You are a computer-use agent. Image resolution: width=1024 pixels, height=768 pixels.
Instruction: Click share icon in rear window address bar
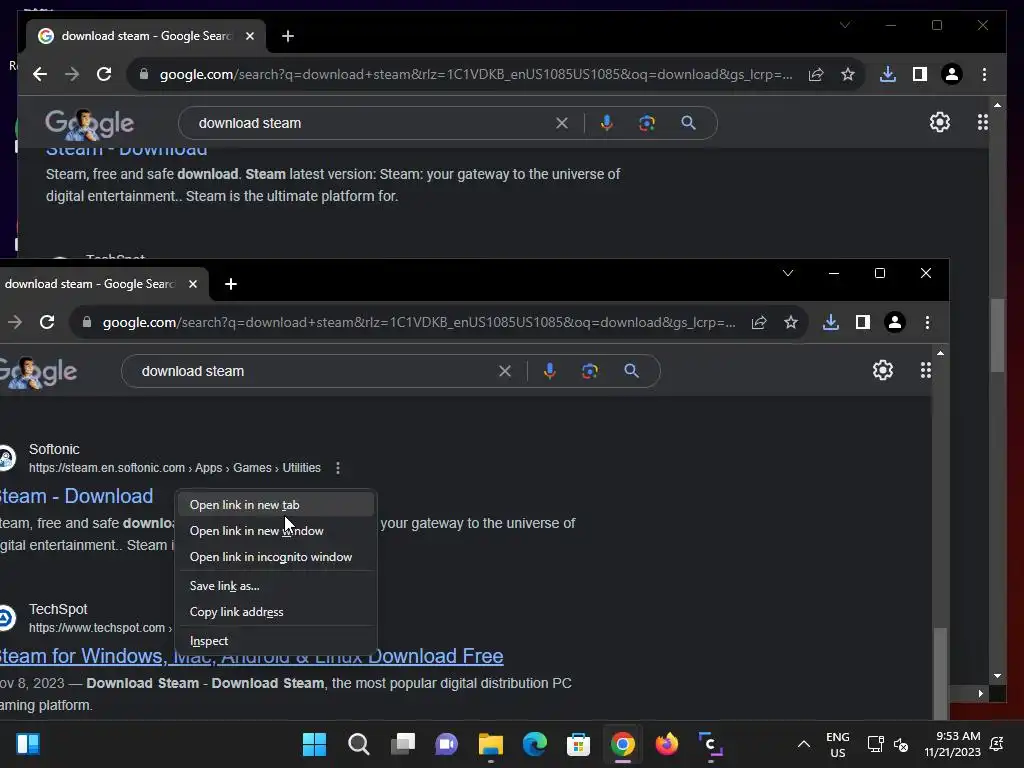[816, 74]
